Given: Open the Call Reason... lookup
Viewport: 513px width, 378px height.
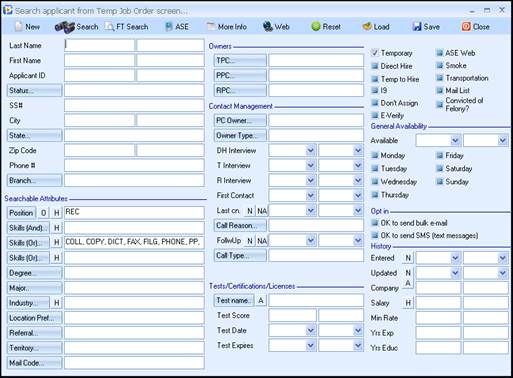Looking at the screenshot, I should click(240, 225).
